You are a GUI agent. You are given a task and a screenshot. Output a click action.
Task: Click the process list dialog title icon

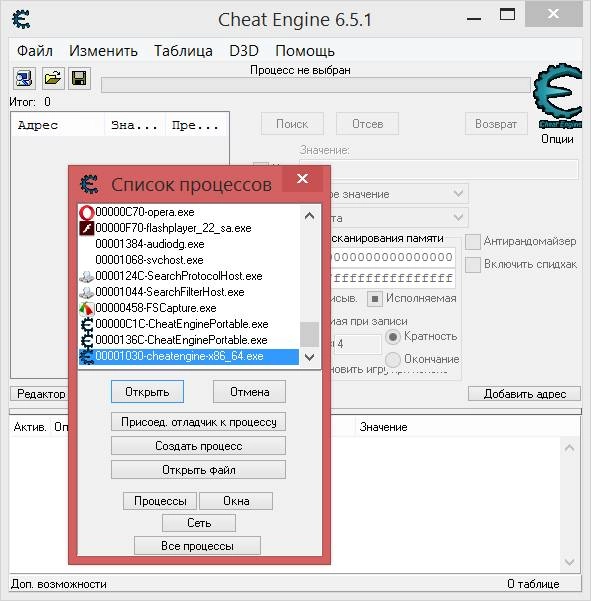pyautogui.click(x=90, y=184)
